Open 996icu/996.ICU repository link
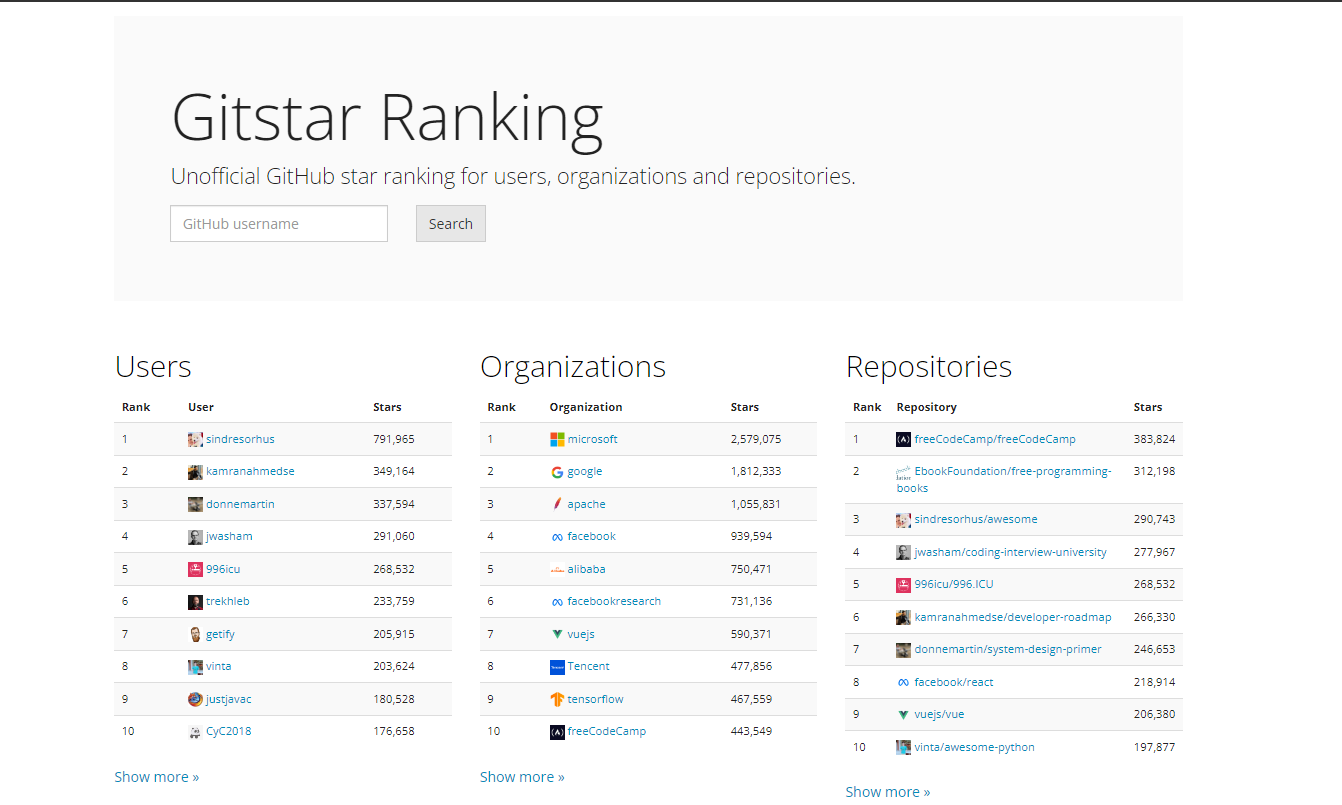 point(954,584)
